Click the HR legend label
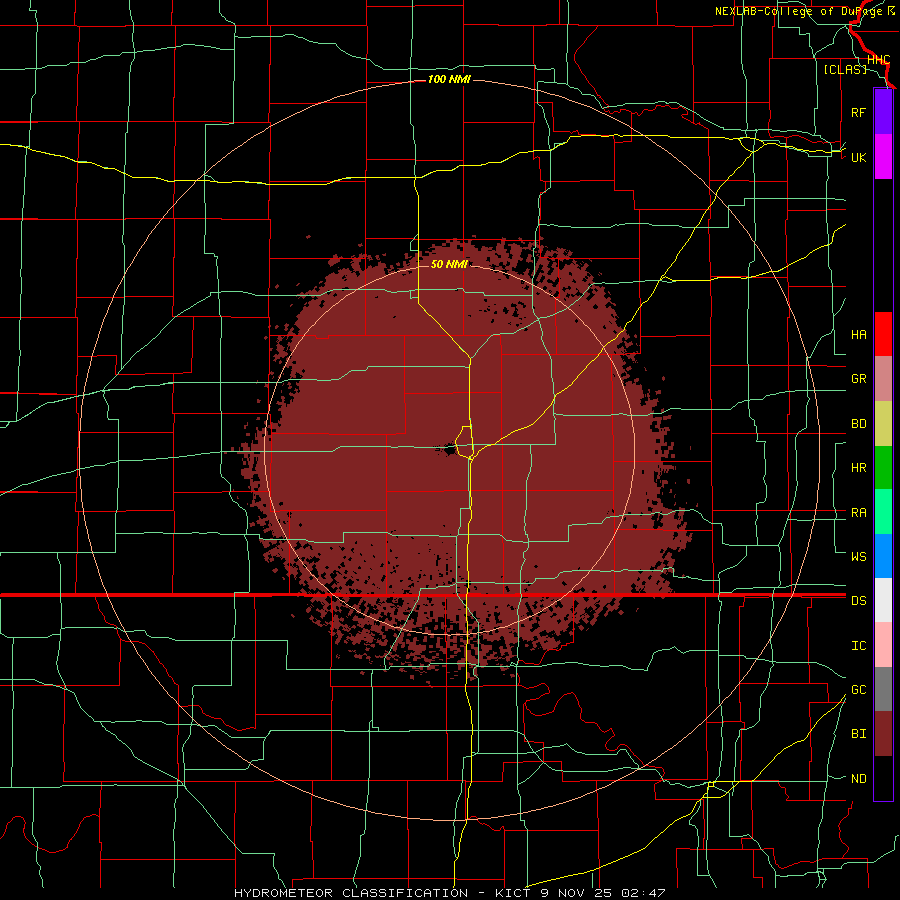The width and height of the screenshot is (900, 900). click(x=858, y=468)
